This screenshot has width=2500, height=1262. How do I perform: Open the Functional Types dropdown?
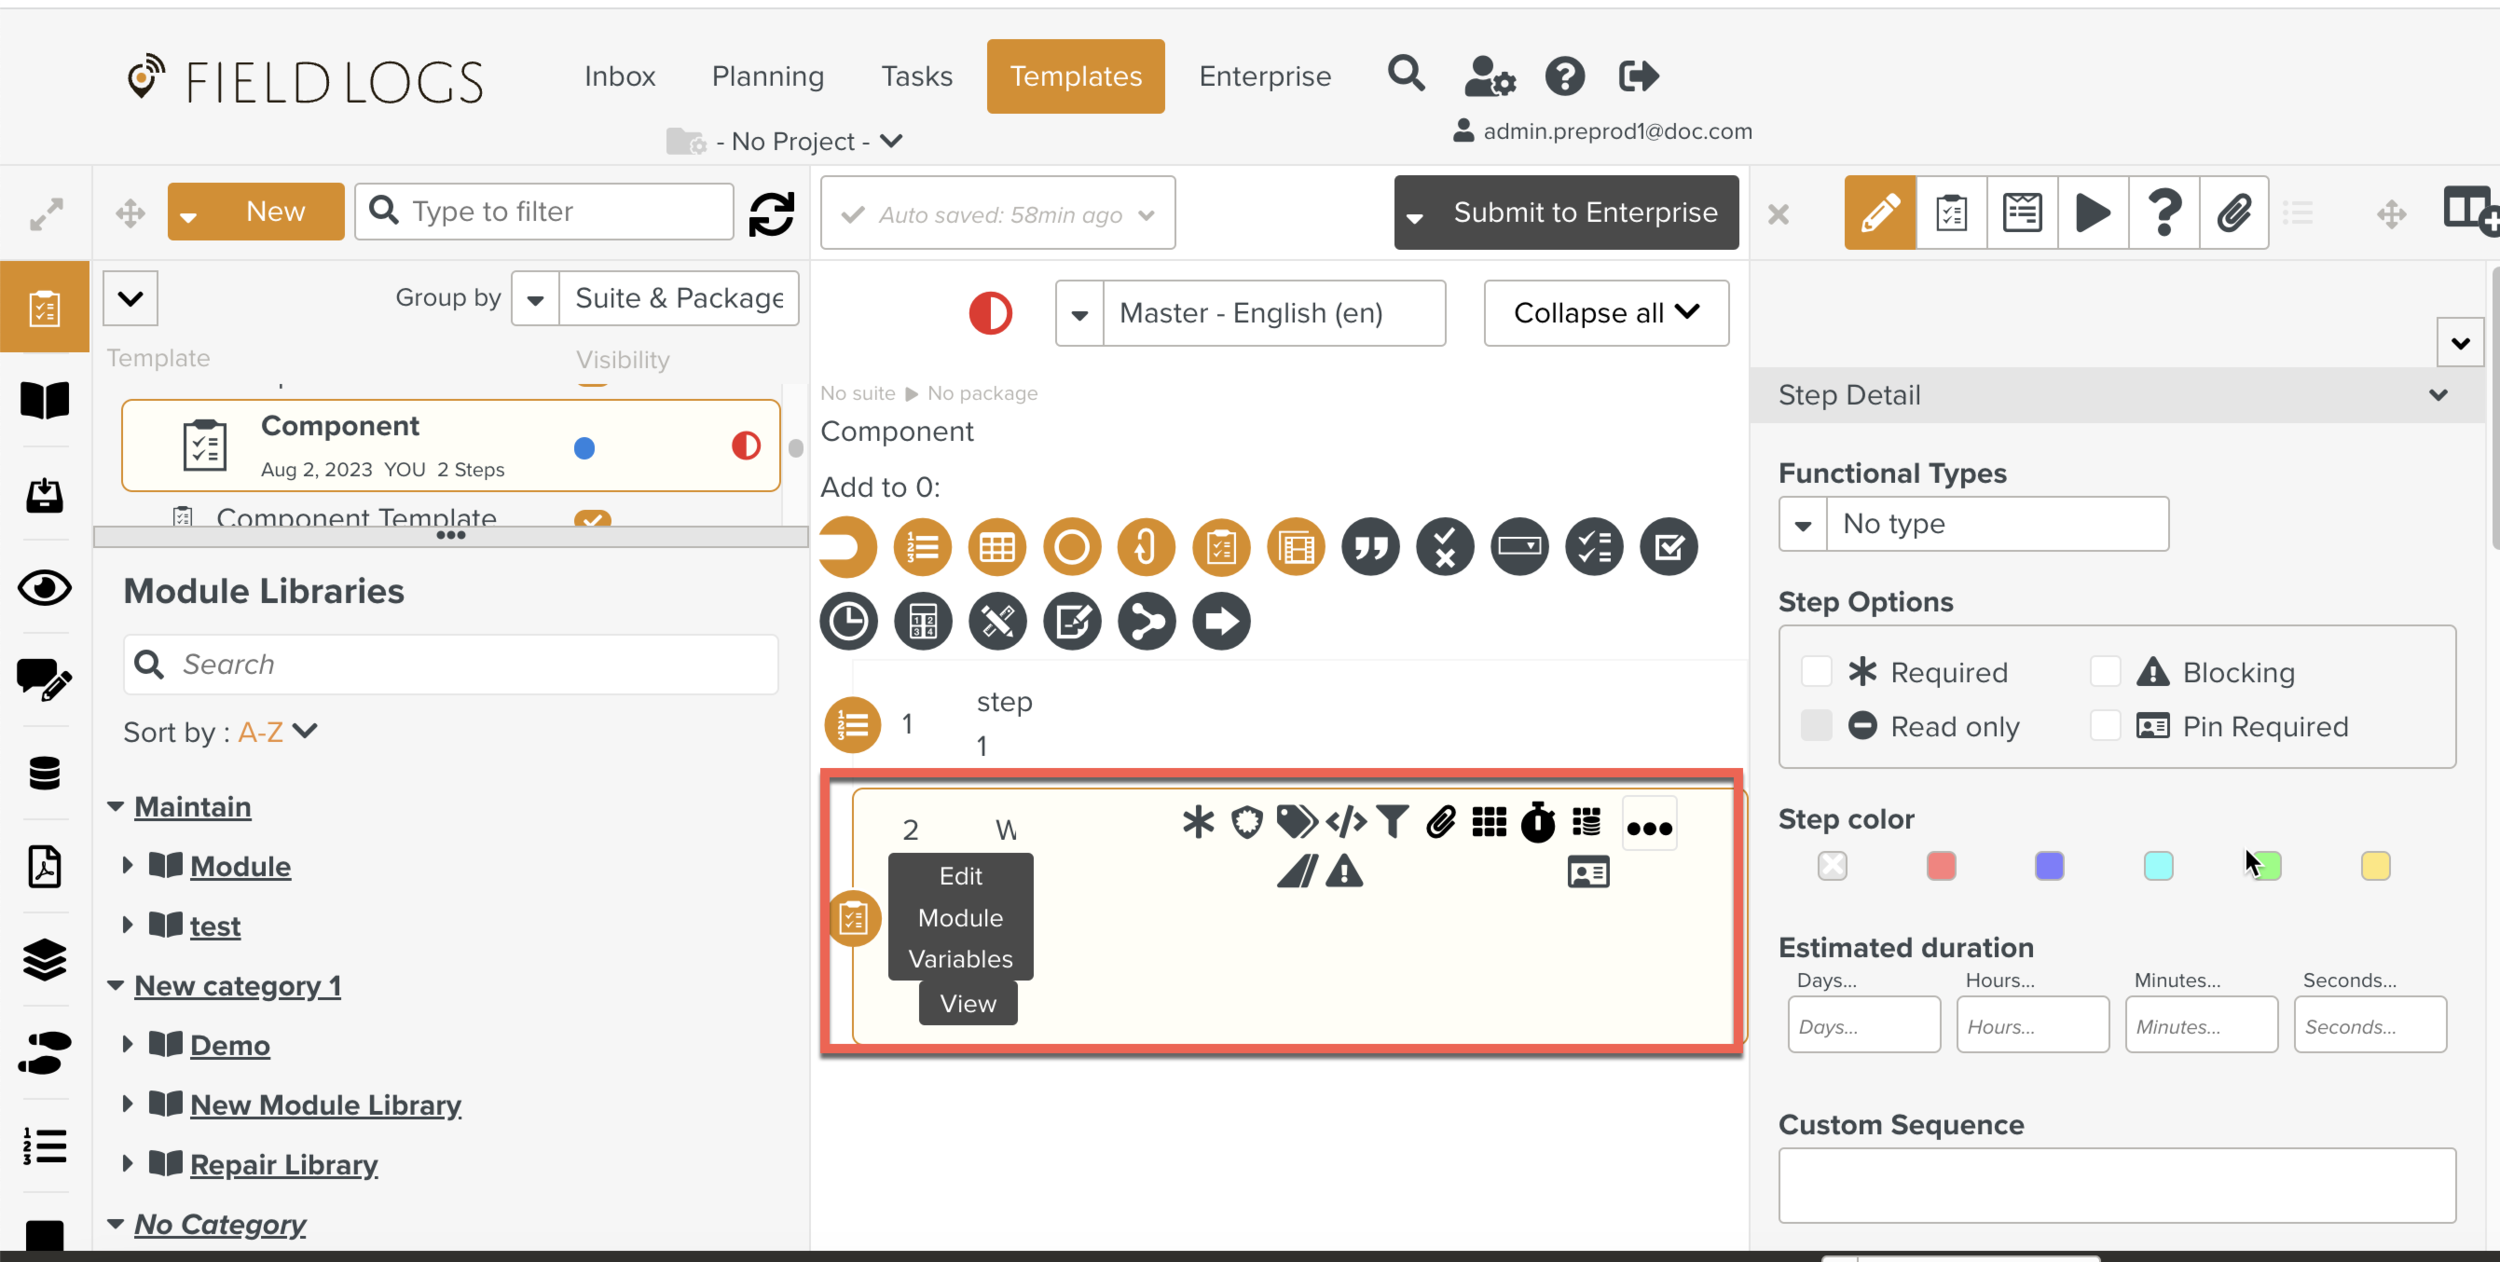pos(1802,524)
